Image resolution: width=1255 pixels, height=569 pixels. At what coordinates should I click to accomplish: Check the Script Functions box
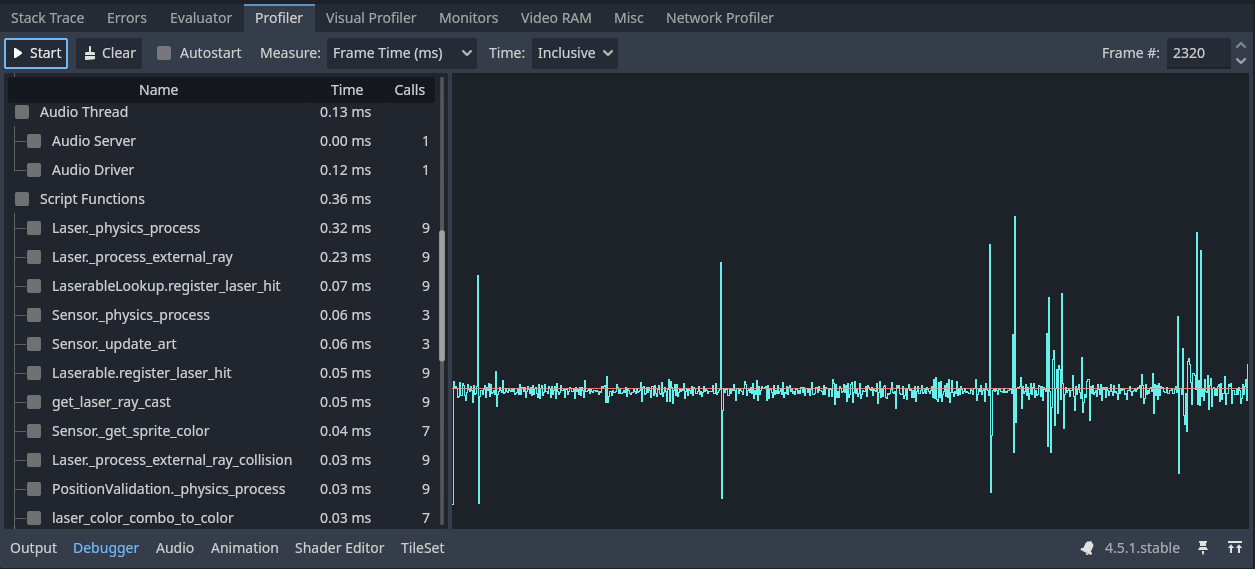click(22, 199)
